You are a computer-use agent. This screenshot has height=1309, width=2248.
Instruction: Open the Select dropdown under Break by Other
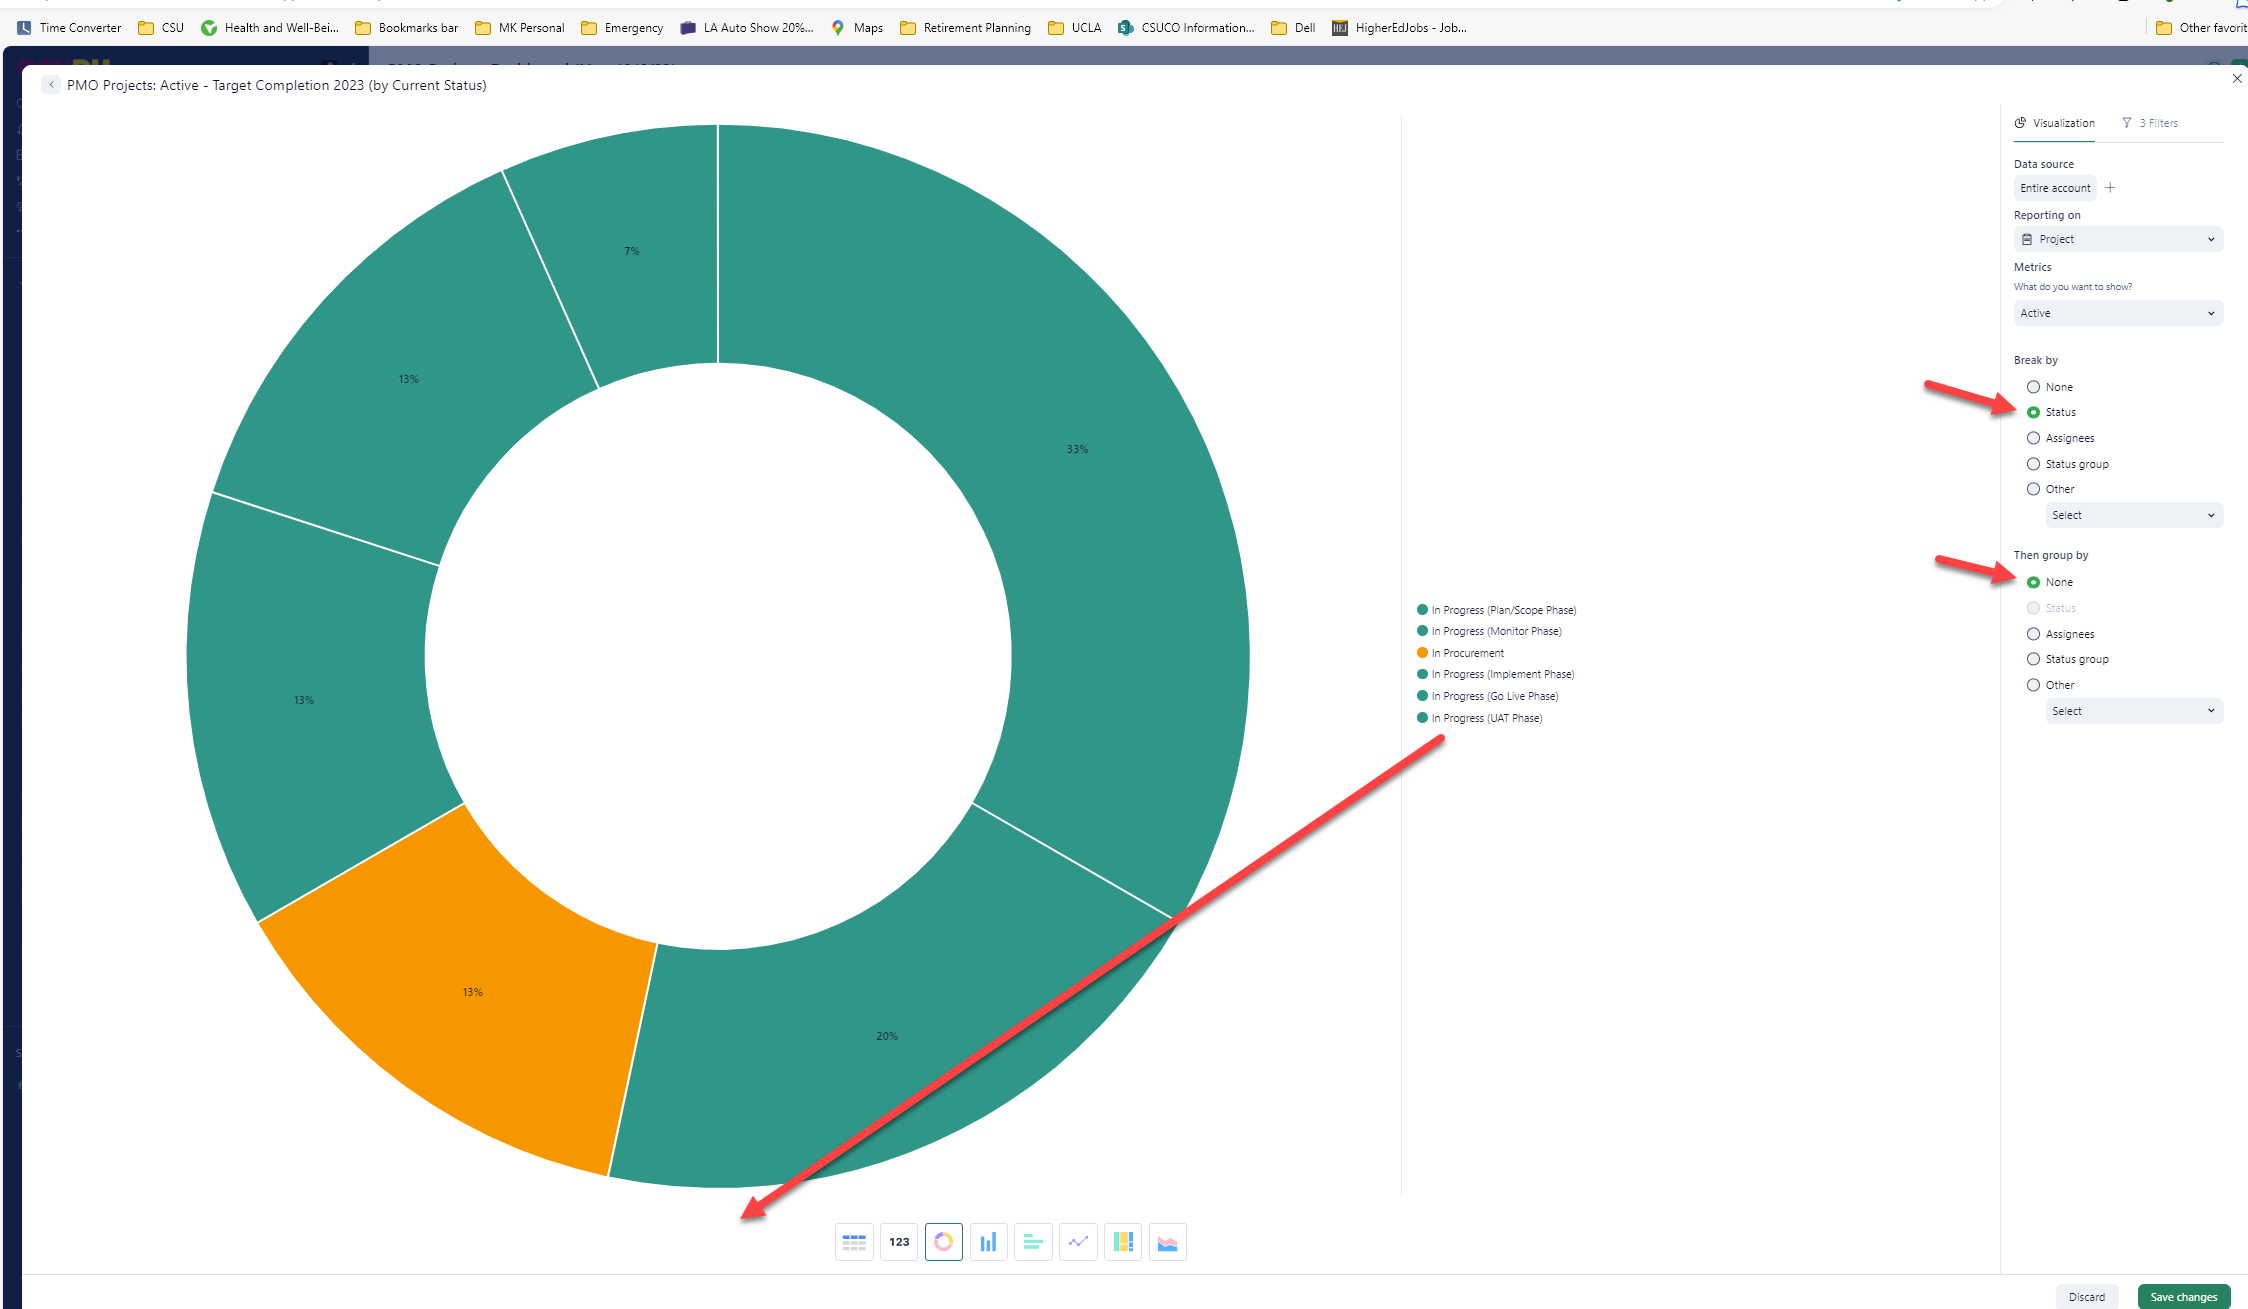(x=2133, y=515)
